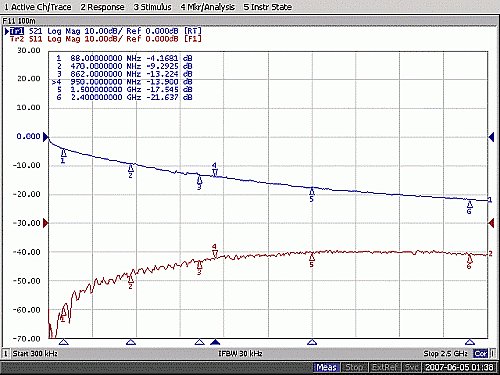This screenshot has width=500, height=375.
Task: Click the red reference arrow on right edge
Action: (491, 223)
